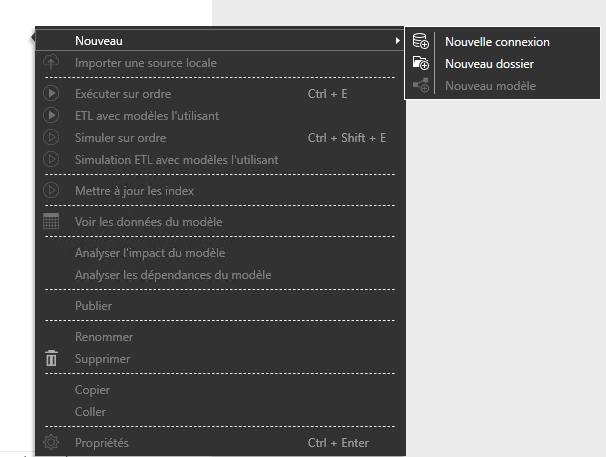Viewport: 606px width, 457px height.
Task: Choose Nouveau dossier in submenu
Action: 489,64
